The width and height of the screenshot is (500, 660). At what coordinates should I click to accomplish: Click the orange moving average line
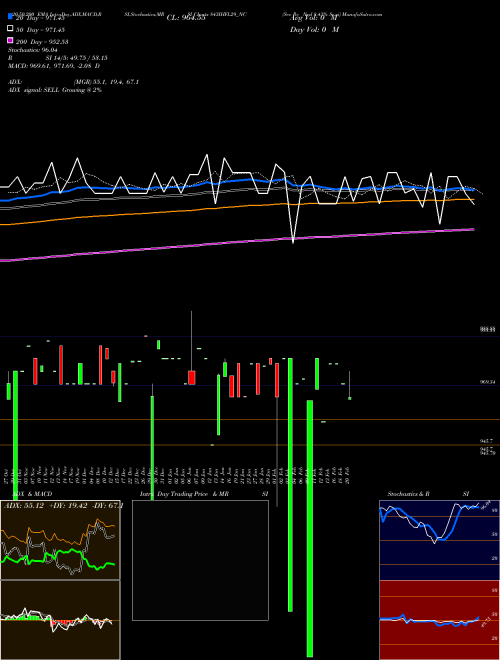tap(236, 206)
